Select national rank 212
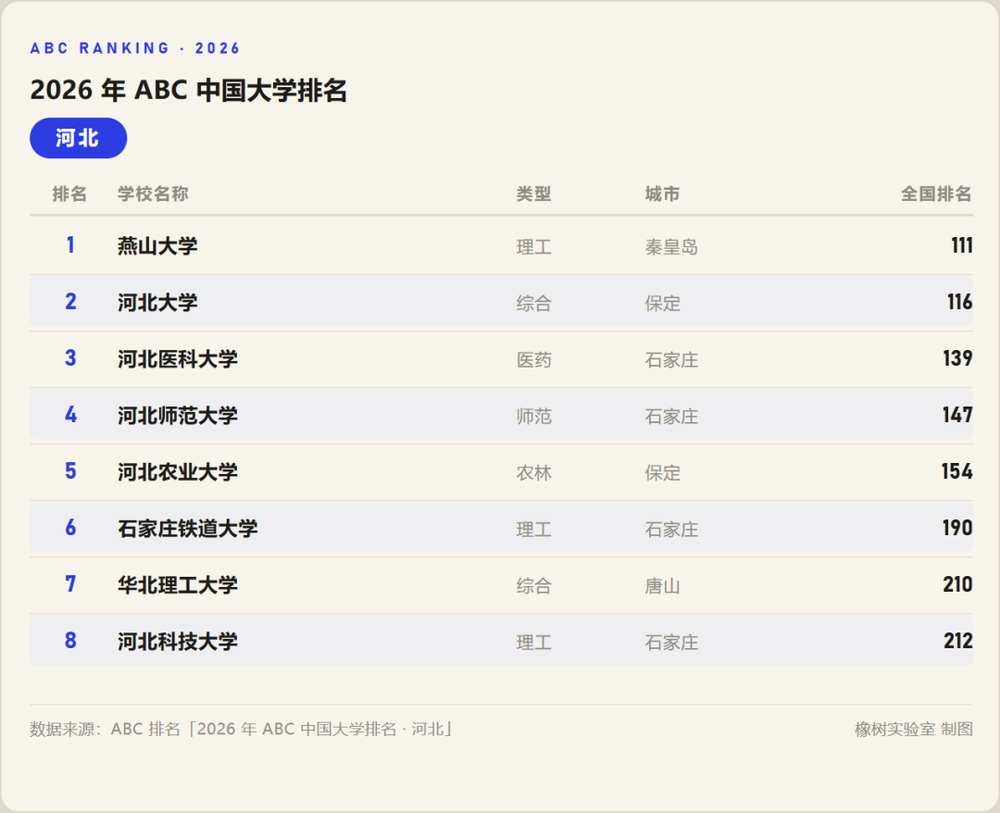 tap(958, 641)
